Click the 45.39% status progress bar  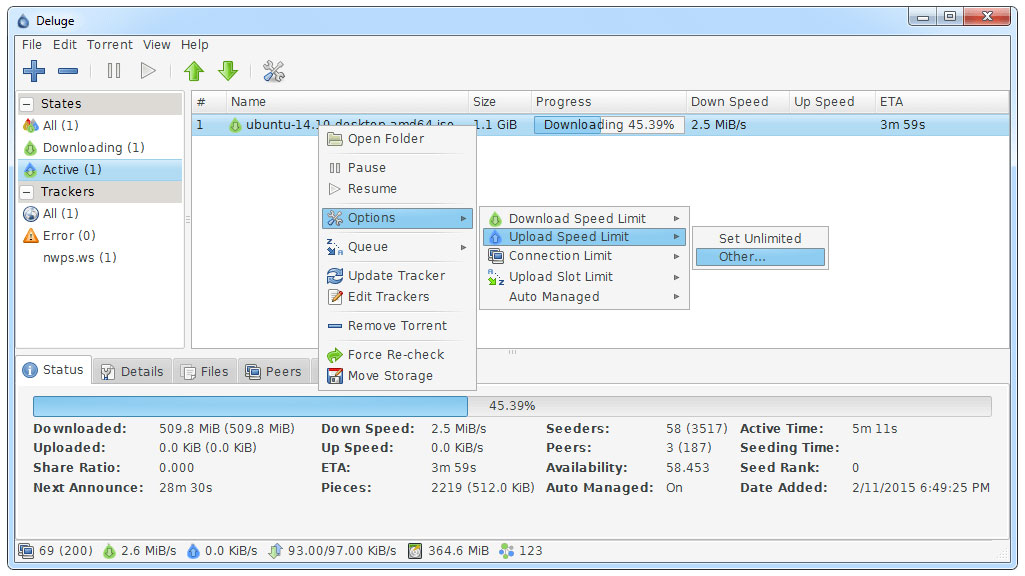pos(512,406)
